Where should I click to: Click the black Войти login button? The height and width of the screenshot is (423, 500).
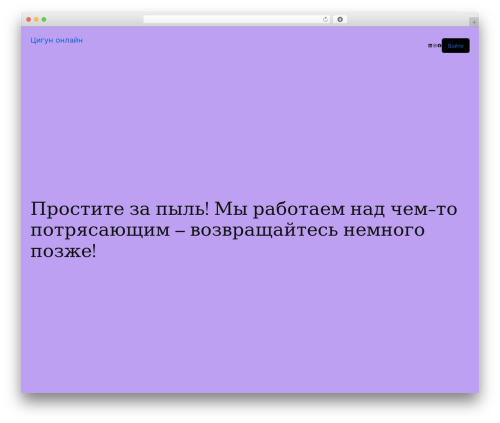tap(456, 46)
